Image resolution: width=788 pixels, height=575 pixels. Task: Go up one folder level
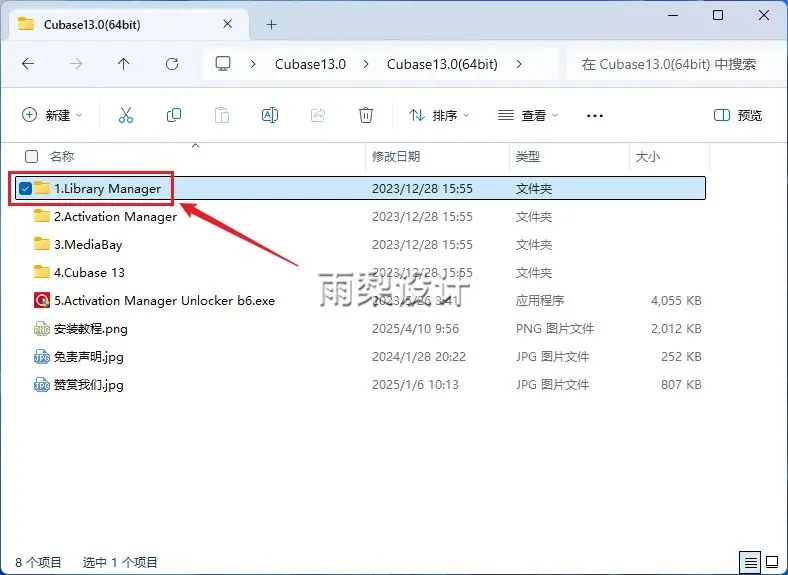[124, 64]
